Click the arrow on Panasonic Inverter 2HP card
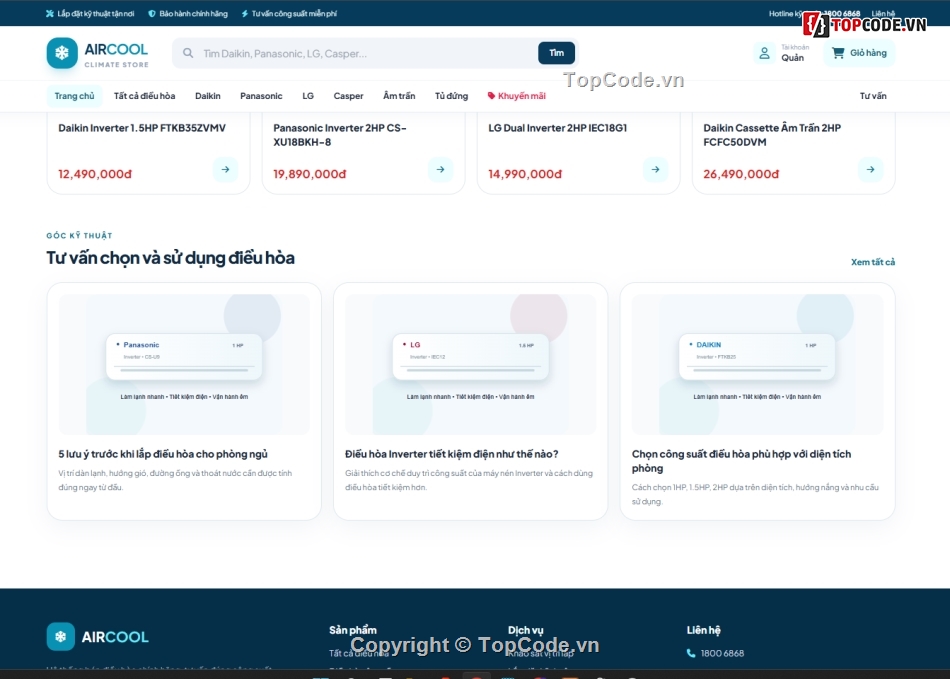The width and height of the screenshot is (950, 679). [x=440, y=170]
